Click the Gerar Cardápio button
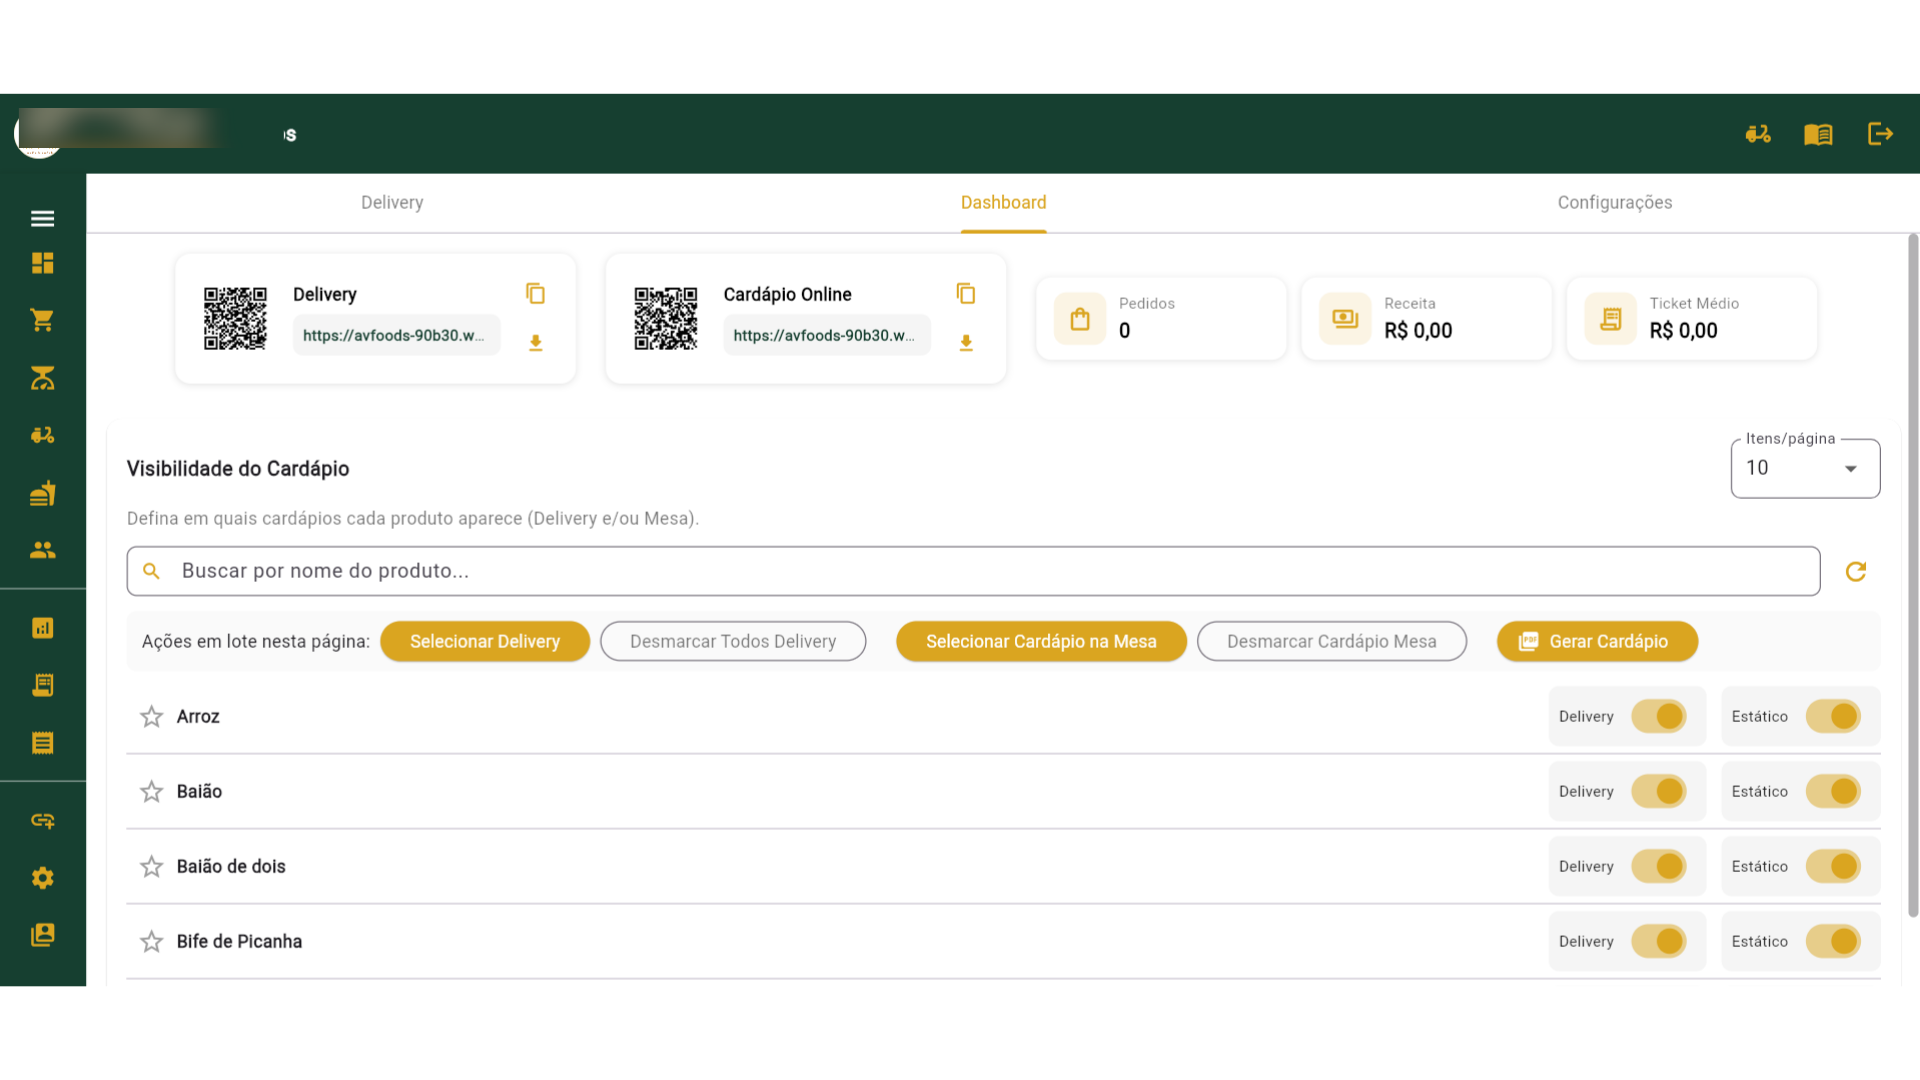Image resolution: width=1920 pixels, height=1080 pixels. [x=1596, y=641]
